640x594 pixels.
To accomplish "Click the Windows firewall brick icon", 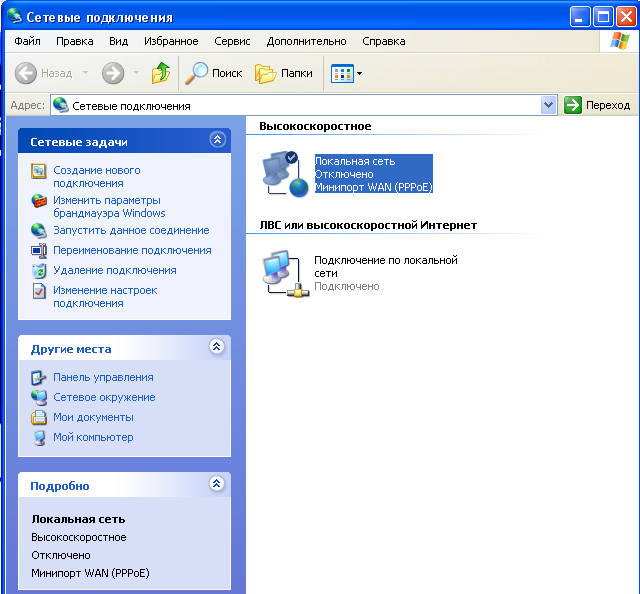I will (x=39, y=200).
